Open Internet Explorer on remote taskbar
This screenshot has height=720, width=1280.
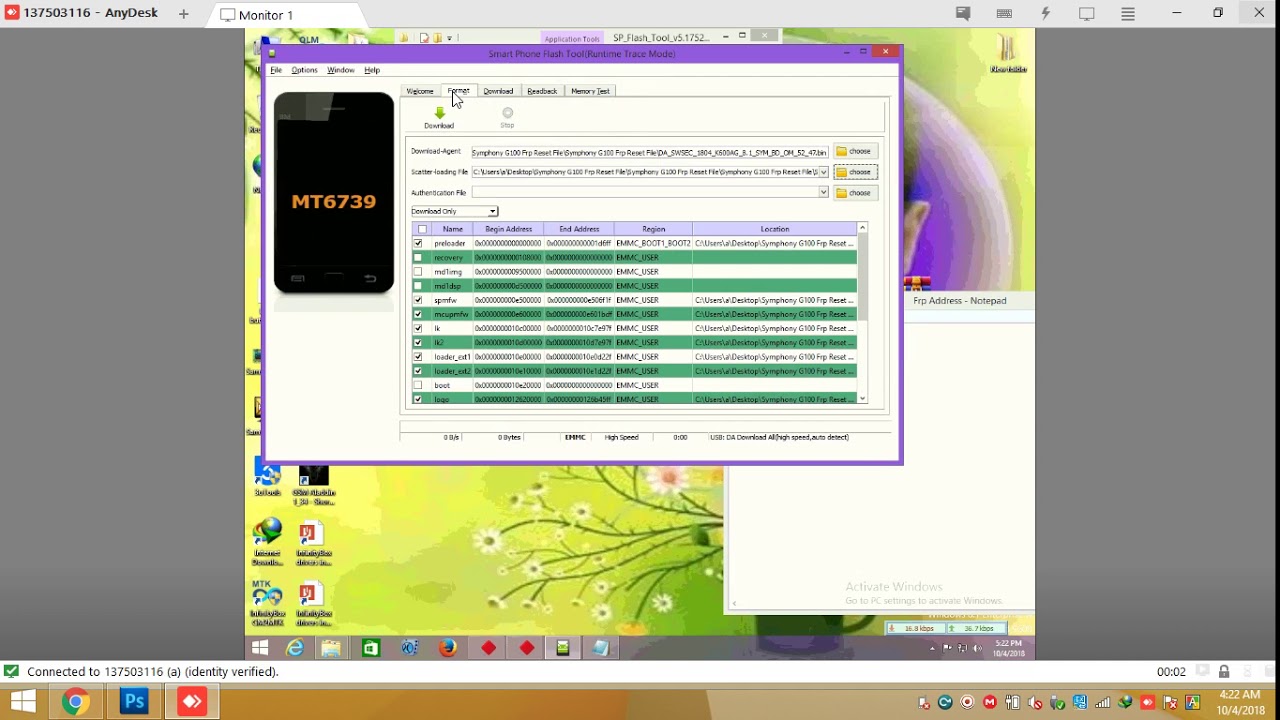coord(295,648)
